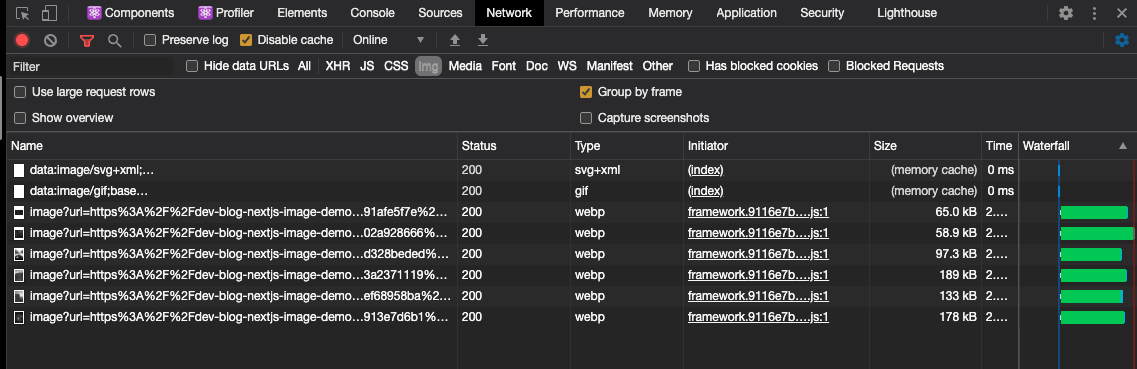Filter requests by Font type
This screenshot has width=1137, height=369.
(x=503, y=66)
